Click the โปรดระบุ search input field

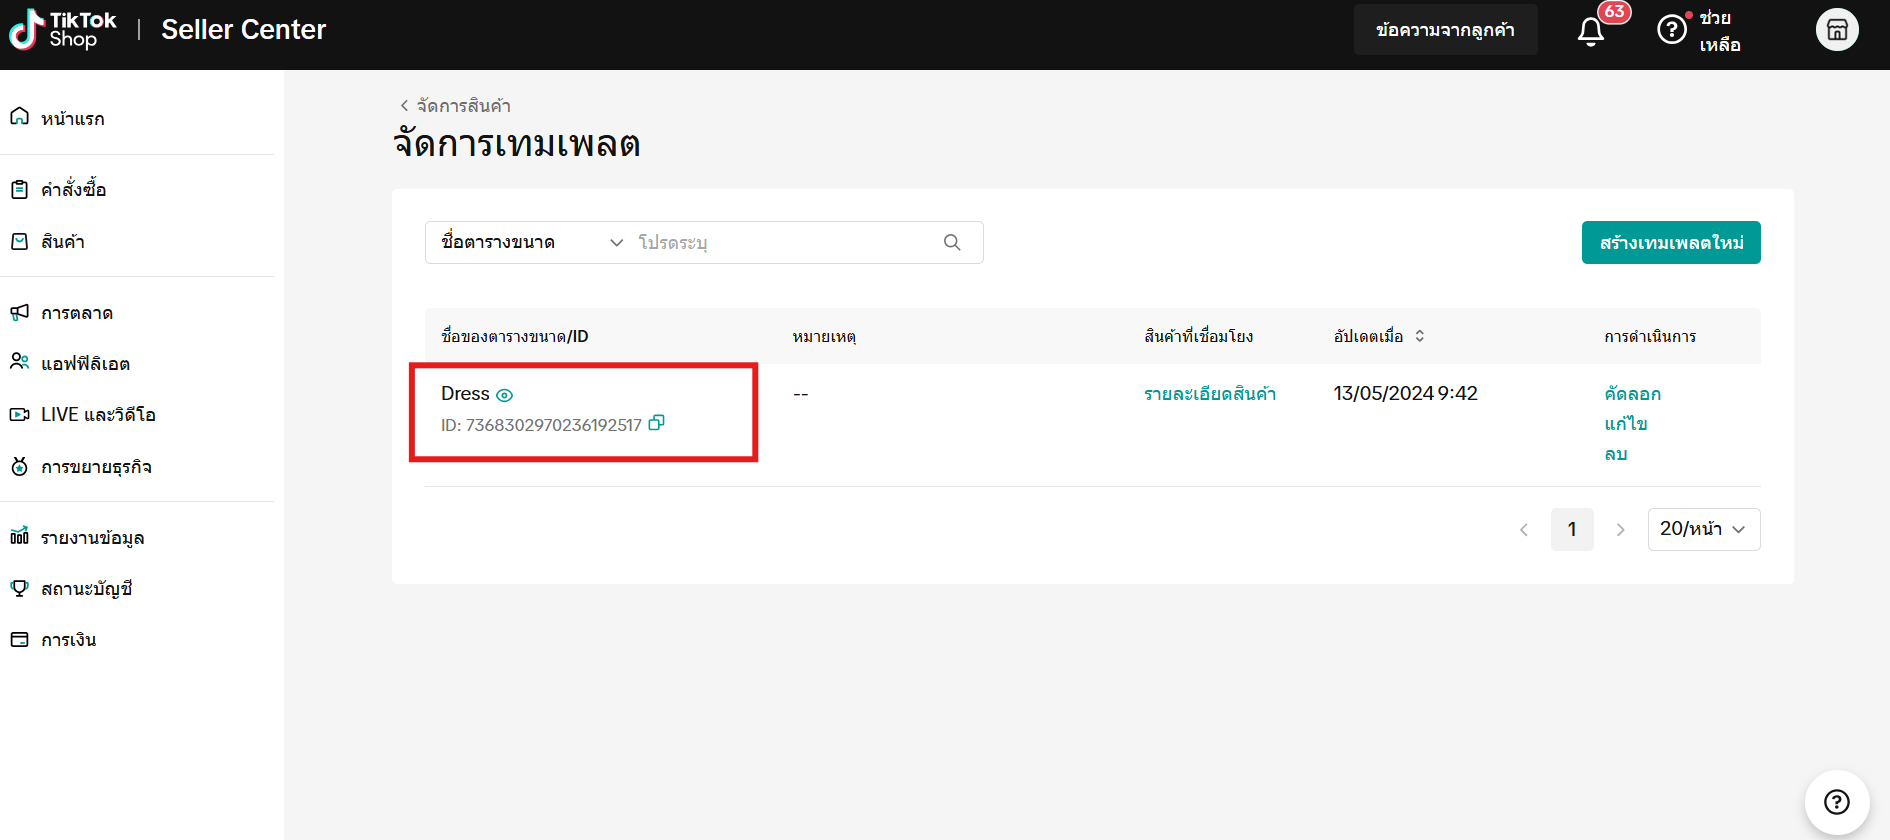[785, 243]
